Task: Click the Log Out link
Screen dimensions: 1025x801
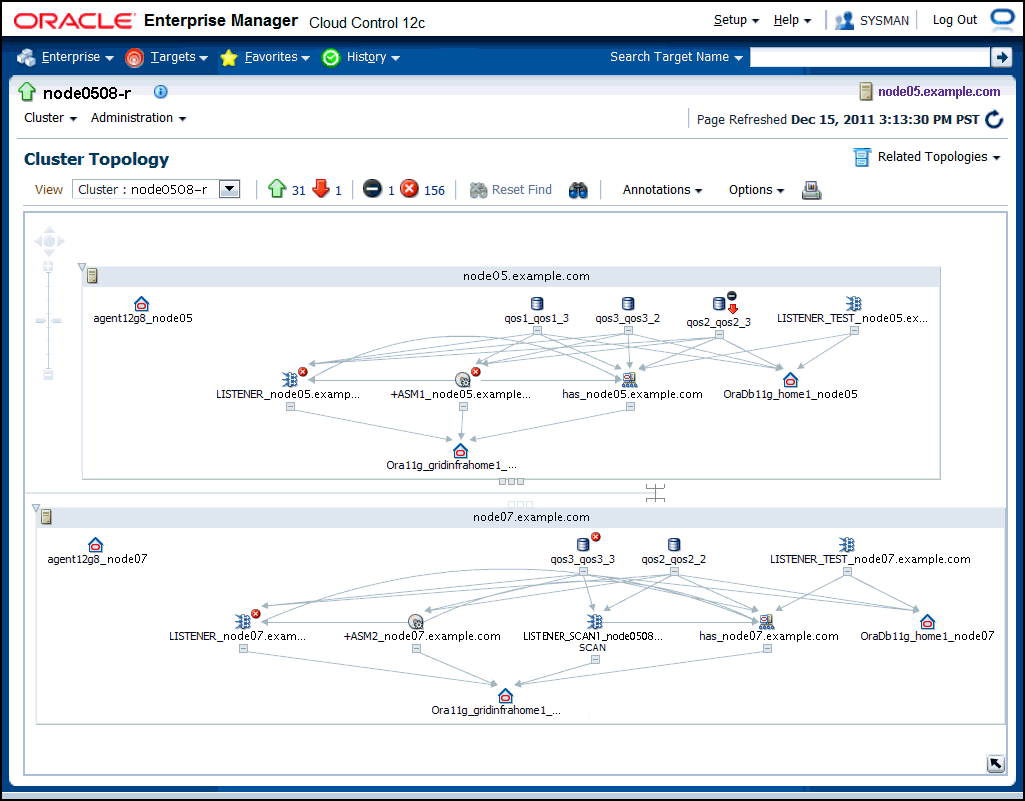Action: (x=954, y=20)
